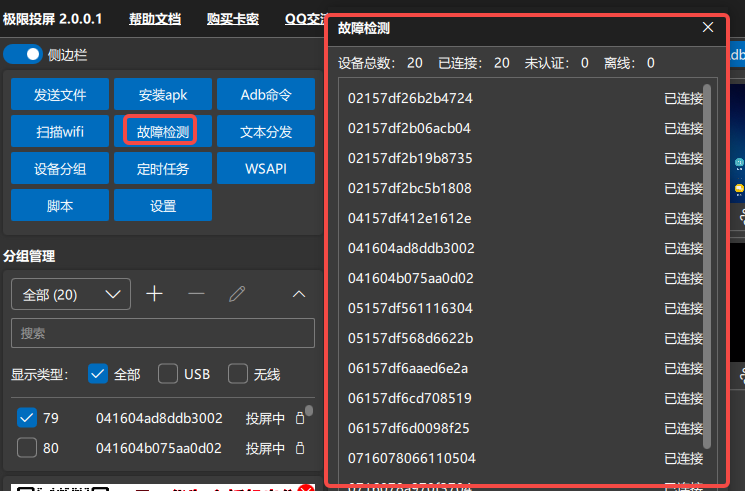This screenshot has height=491, width=745.
Task: Open the 帮助文档 link
Action: (155, 19)
